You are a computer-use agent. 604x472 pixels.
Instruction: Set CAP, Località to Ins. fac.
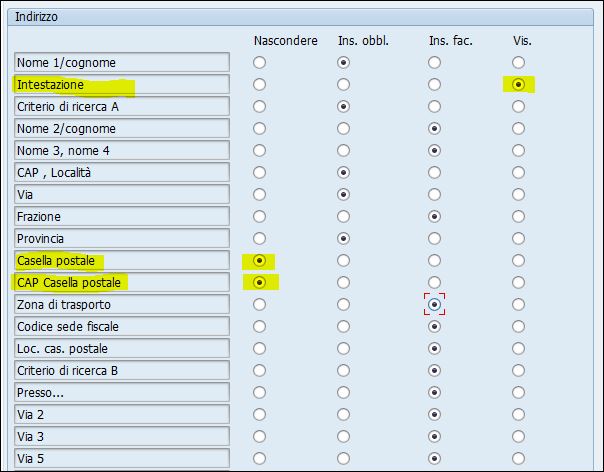click(435, 172)
